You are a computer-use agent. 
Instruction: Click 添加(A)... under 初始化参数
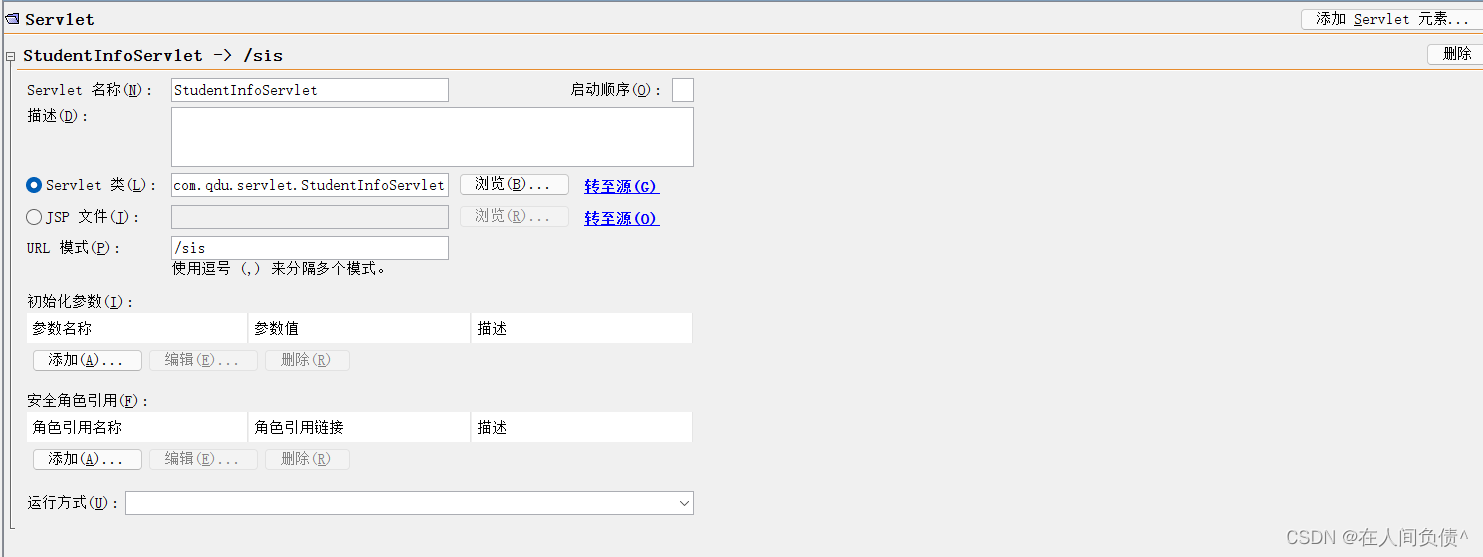click(87, 360)
